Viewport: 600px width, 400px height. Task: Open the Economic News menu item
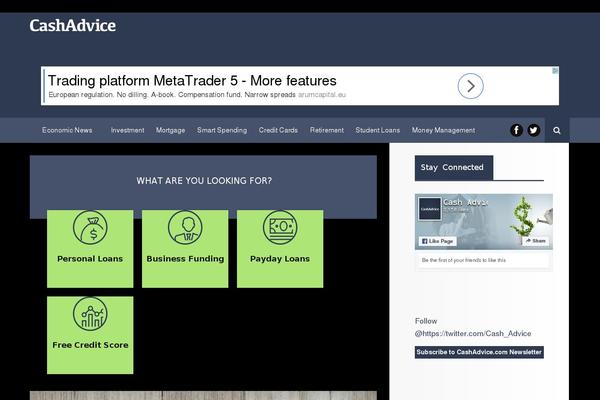click(x=67, y=130)
